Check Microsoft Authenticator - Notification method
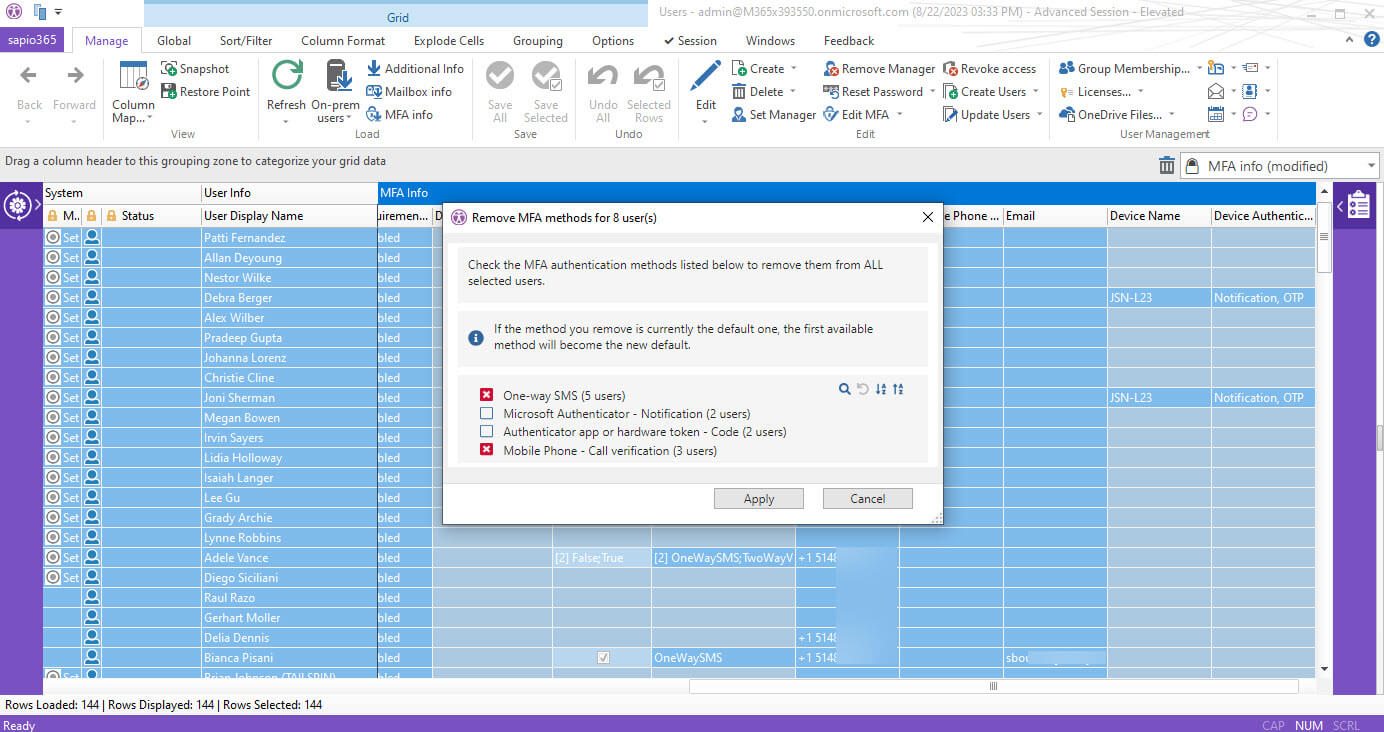The height and width of the screenshot is (732, 1384). click(x=487, y=413)
